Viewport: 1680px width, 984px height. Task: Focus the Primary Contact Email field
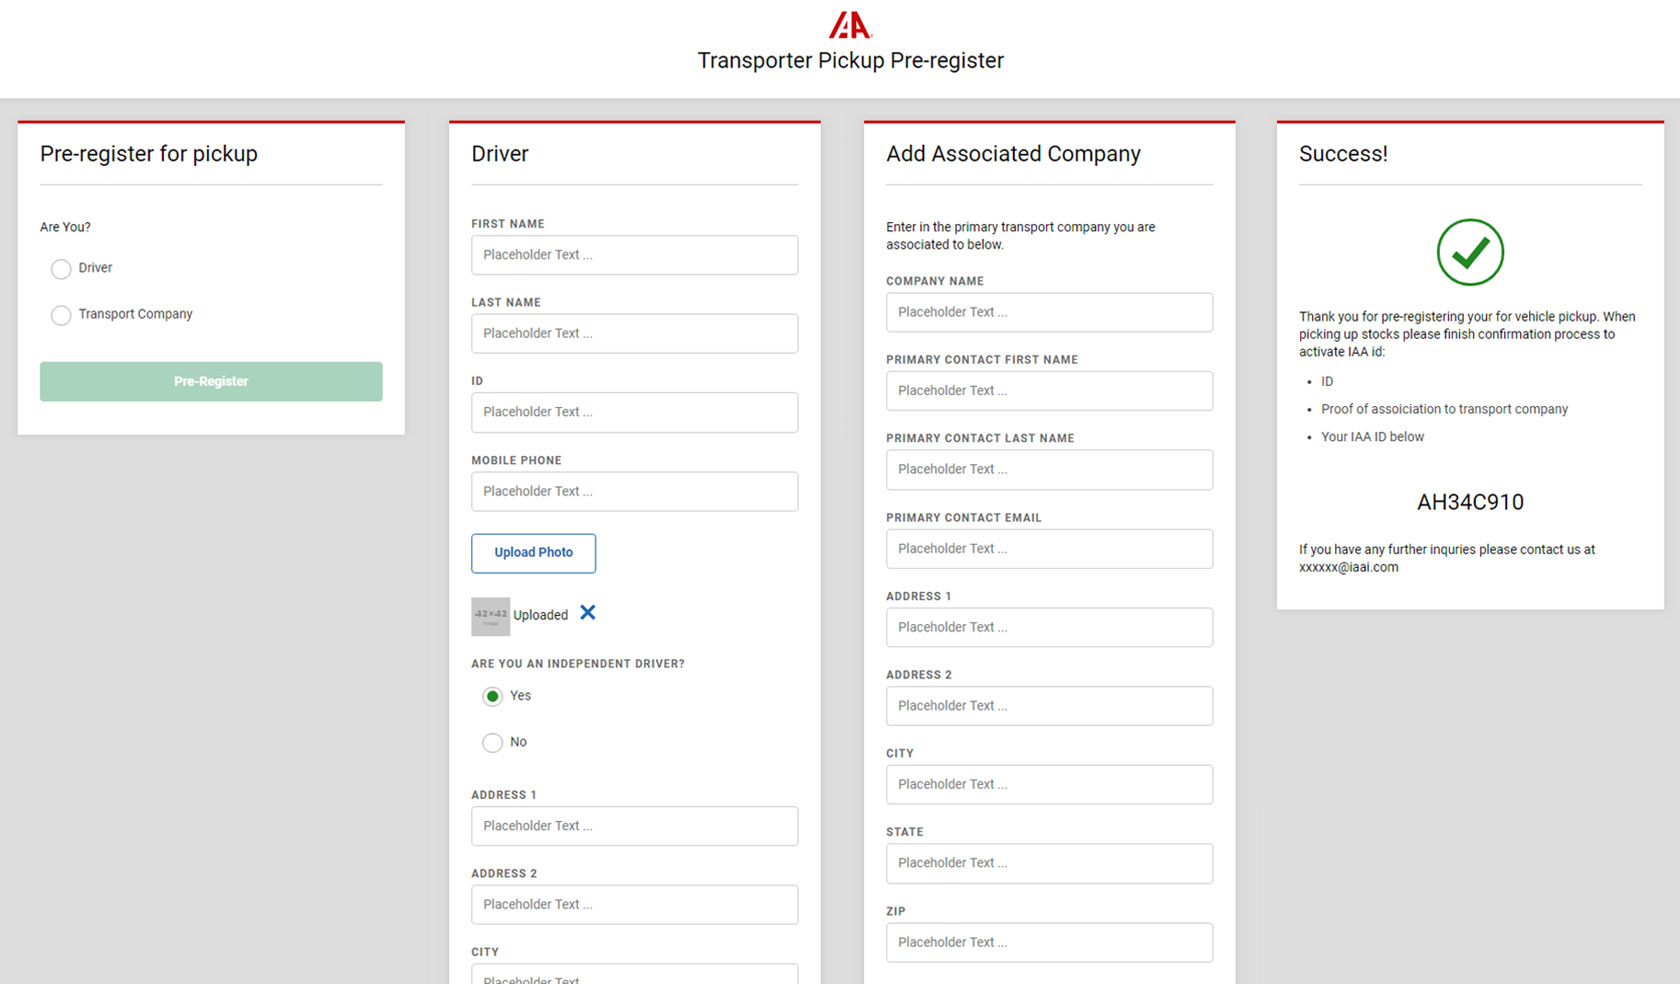1049,549
